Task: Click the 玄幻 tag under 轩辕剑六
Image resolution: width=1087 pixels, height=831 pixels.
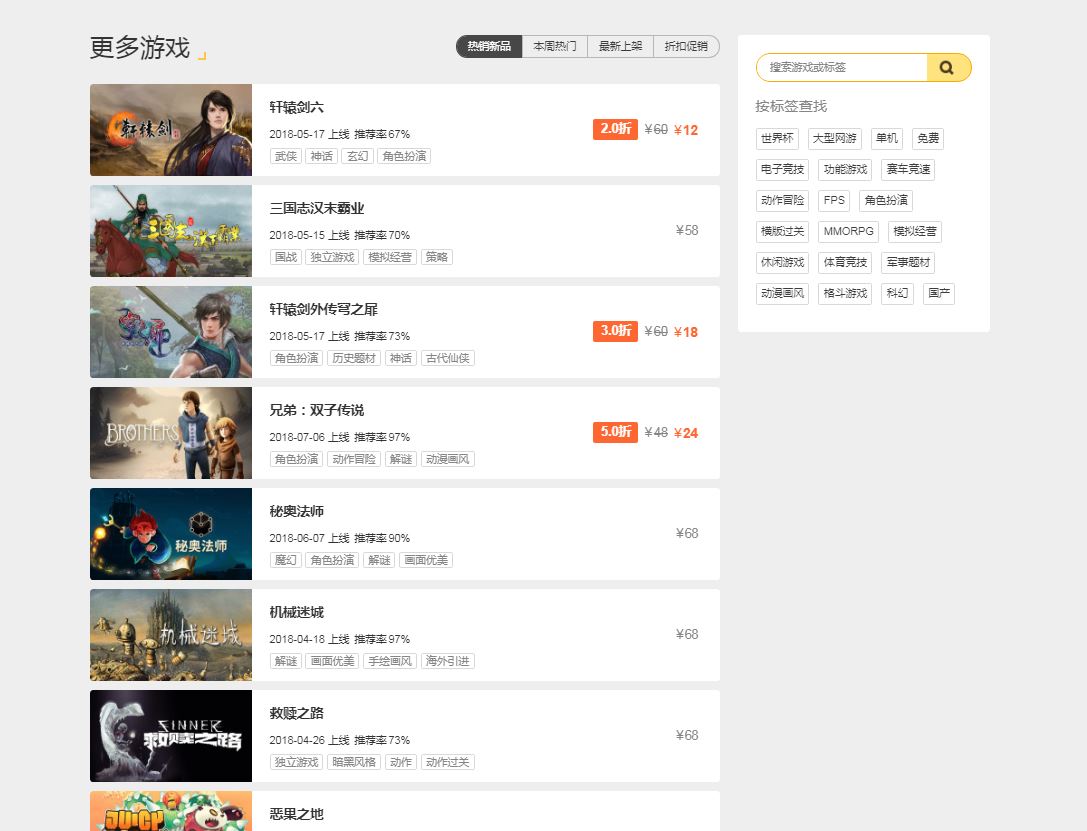Action: (x=358, y=157)
